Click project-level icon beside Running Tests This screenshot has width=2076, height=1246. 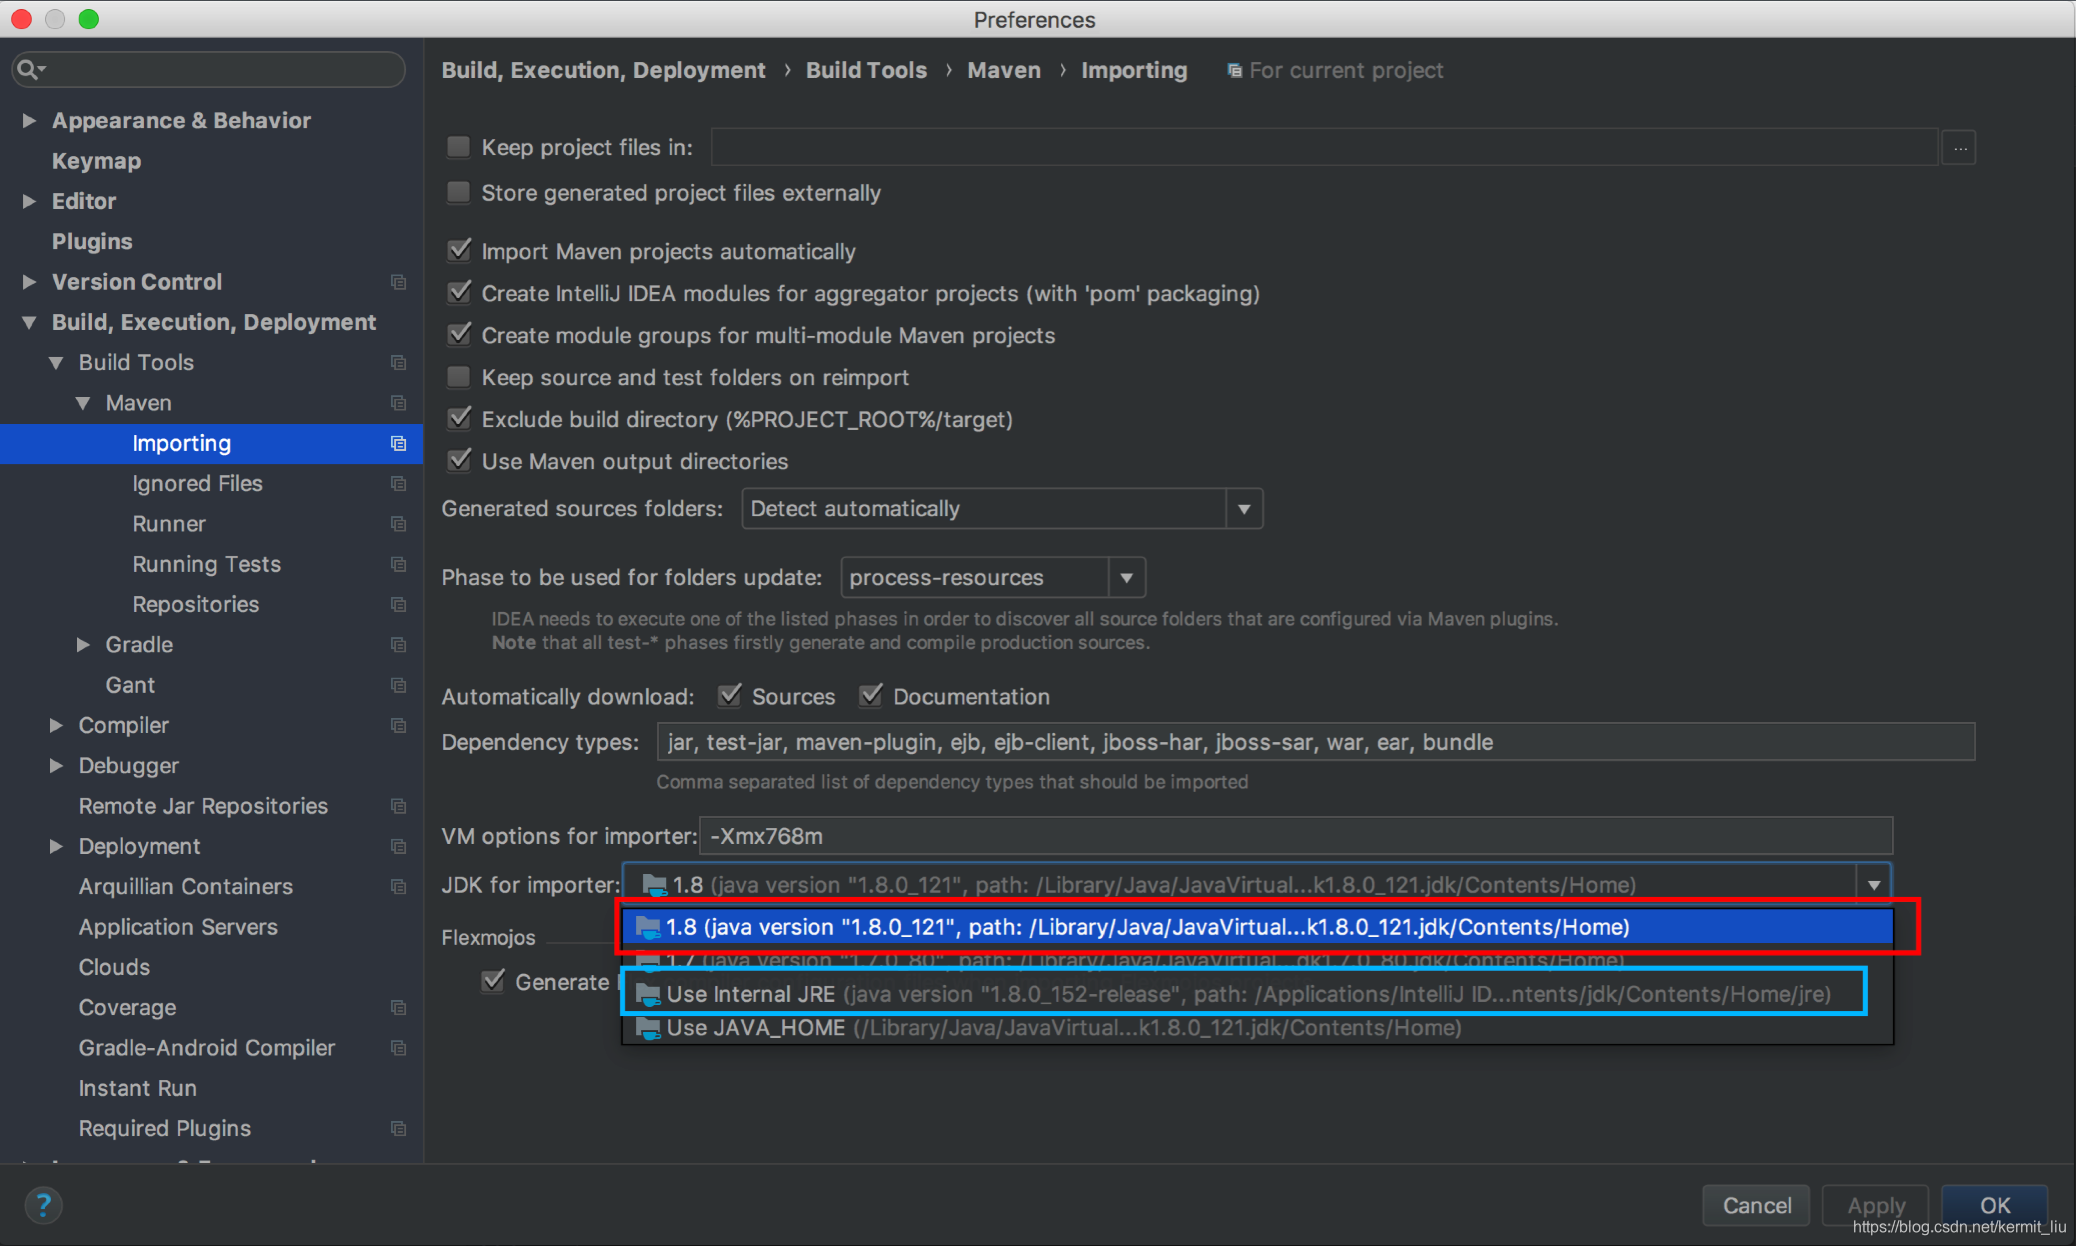pos(399,564)
